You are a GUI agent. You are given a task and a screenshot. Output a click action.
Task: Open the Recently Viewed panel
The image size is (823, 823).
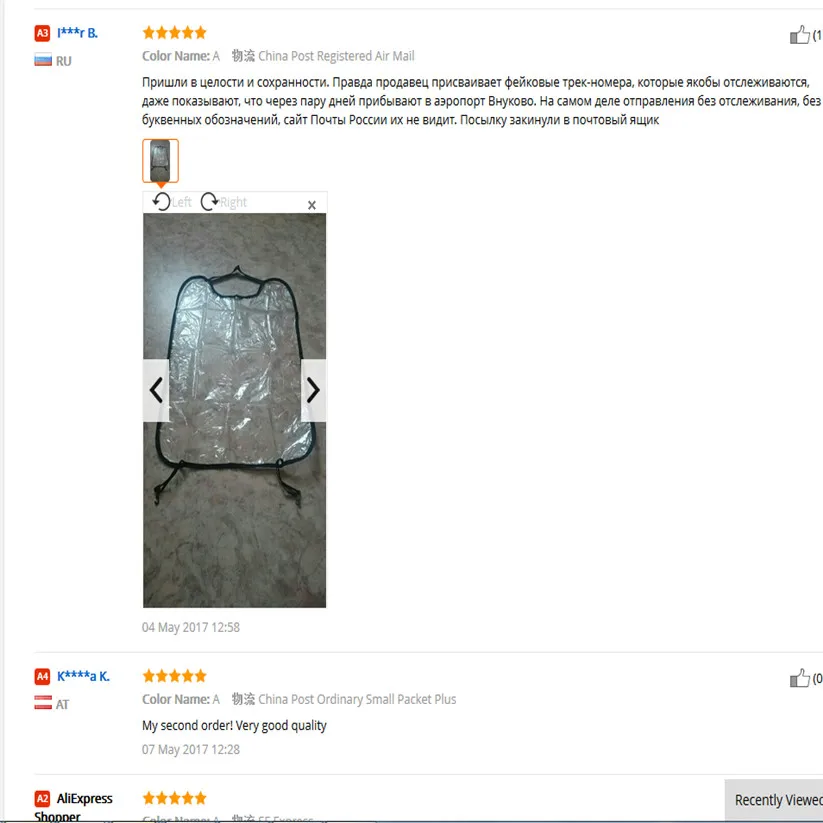(x=775, y=800)
